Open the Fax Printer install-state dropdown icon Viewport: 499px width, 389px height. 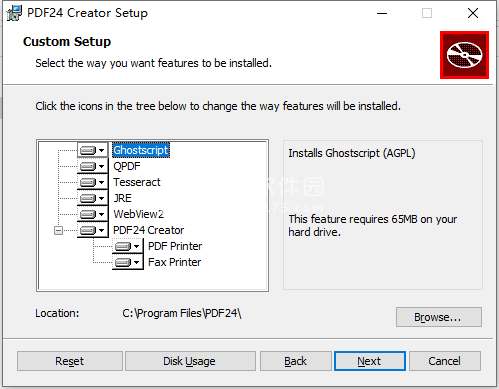pyautogui.click(x=128, y=262)
